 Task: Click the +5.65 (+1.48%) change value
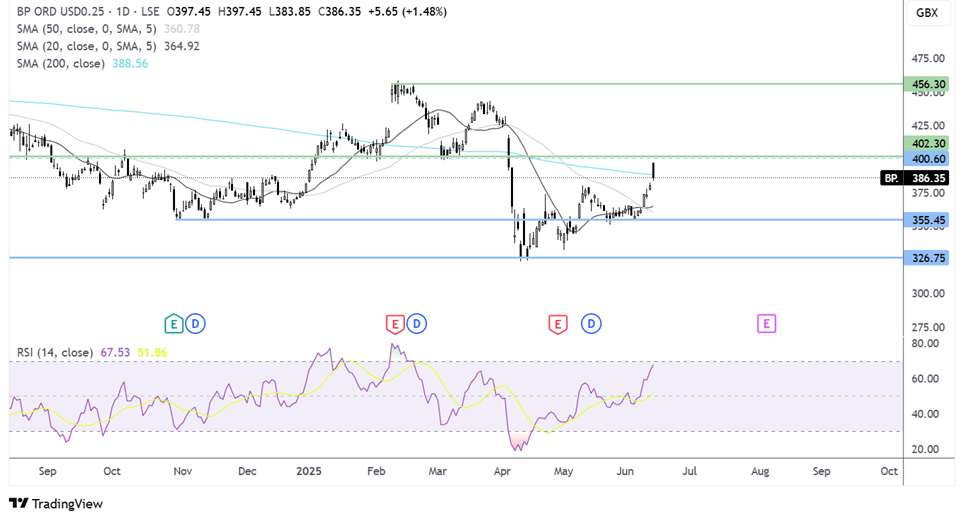(407, 12)
